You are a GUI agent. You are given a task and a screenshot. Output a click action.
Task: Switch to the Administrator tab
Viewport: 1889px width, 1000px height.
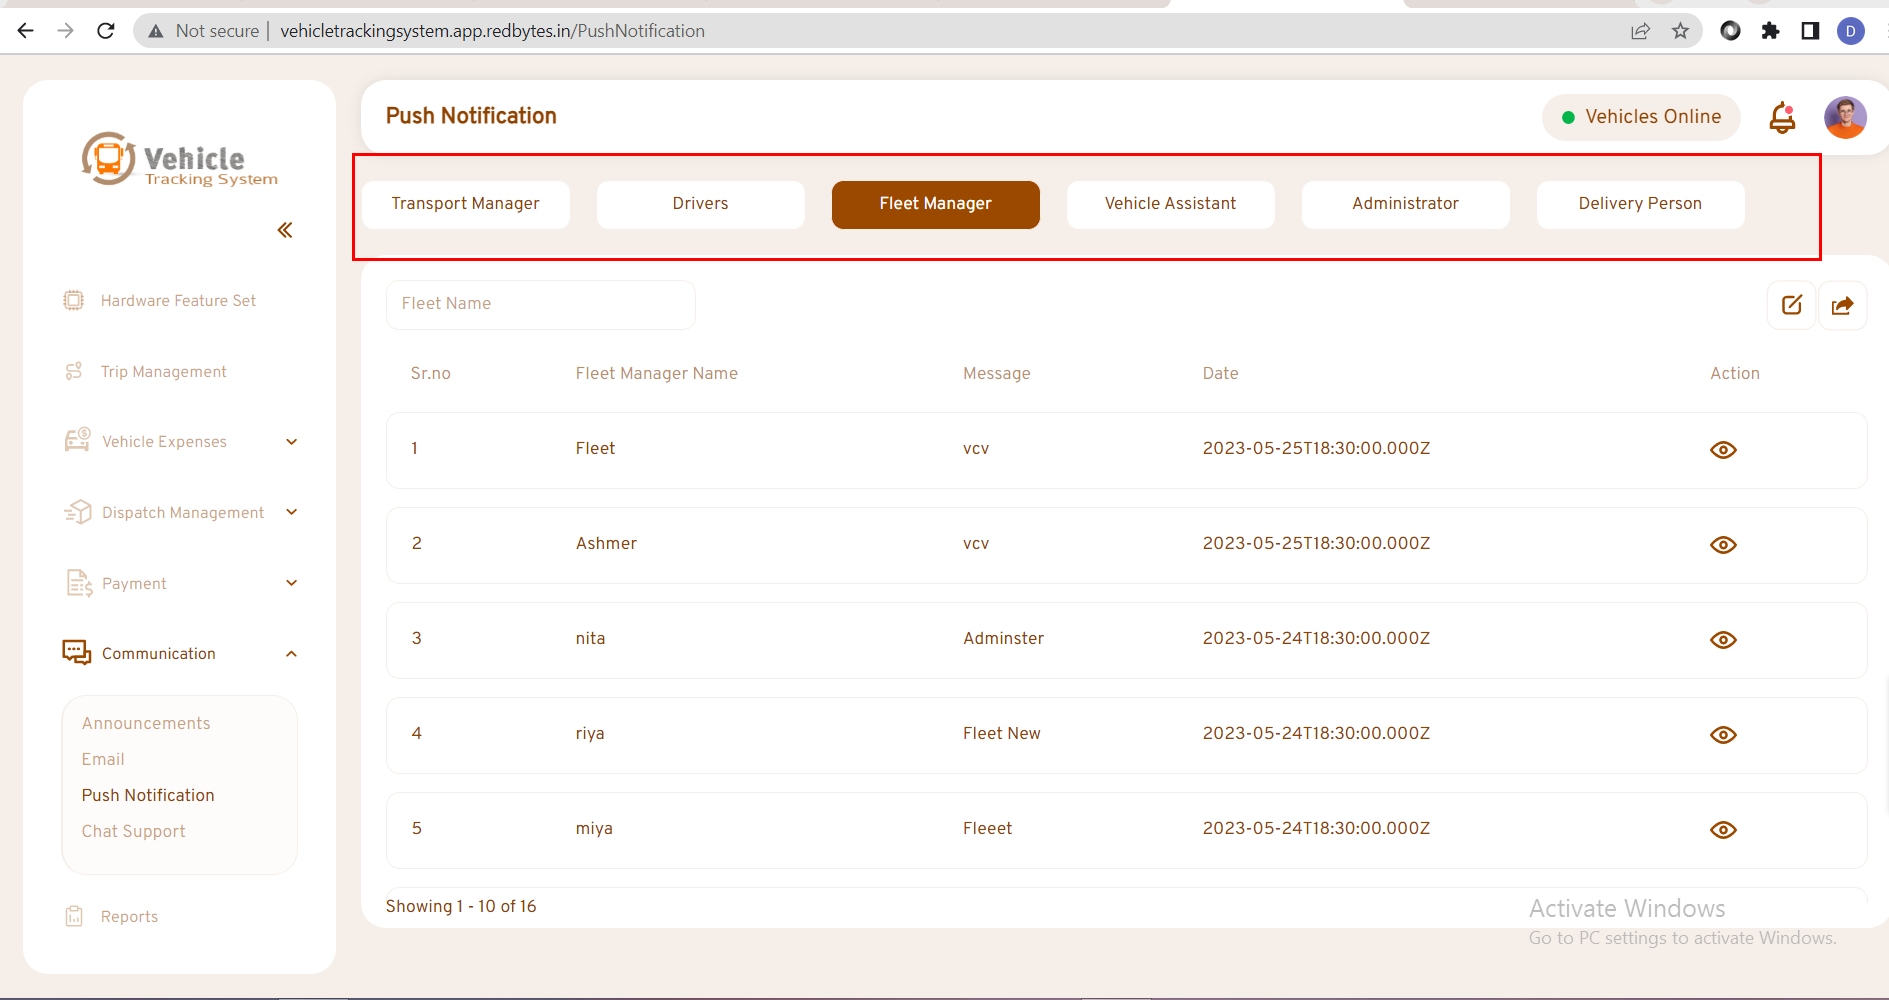pos(1405,204)
